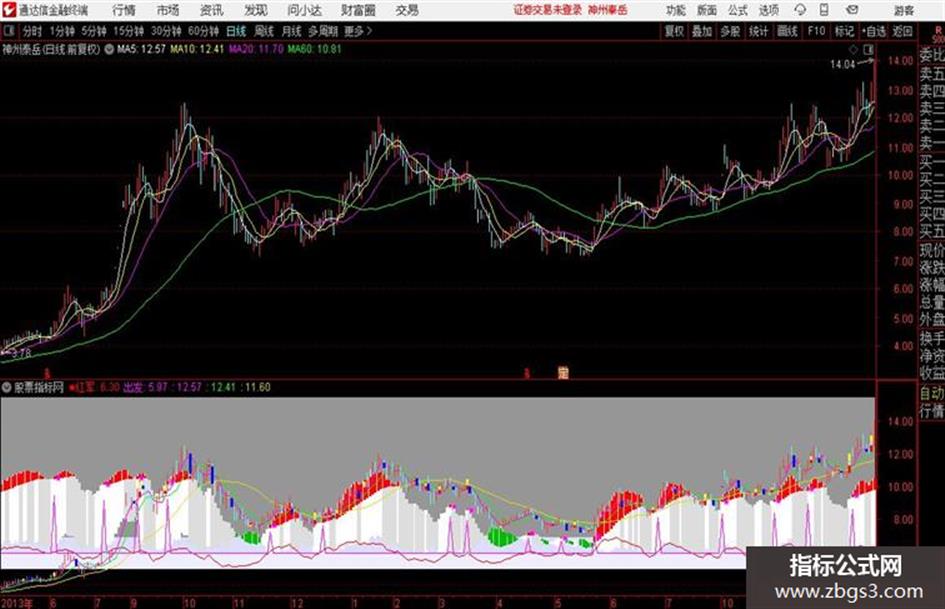The width and height of the screenshot is (945, 609).
Task: Switch to 5分钟 period
Action: coord(94,31)
